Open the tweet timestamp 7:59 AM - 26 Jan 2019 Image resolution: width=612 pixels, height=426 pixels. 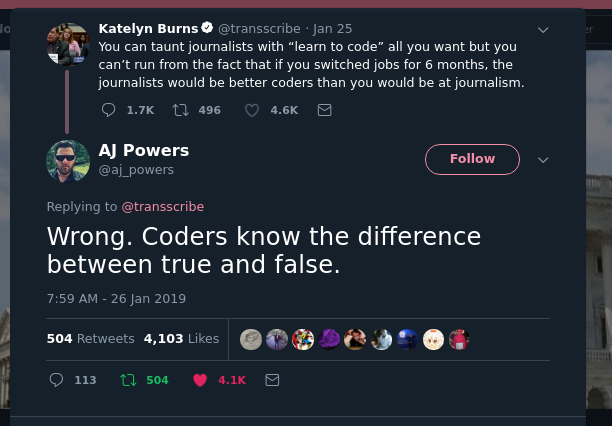[116, 299]
